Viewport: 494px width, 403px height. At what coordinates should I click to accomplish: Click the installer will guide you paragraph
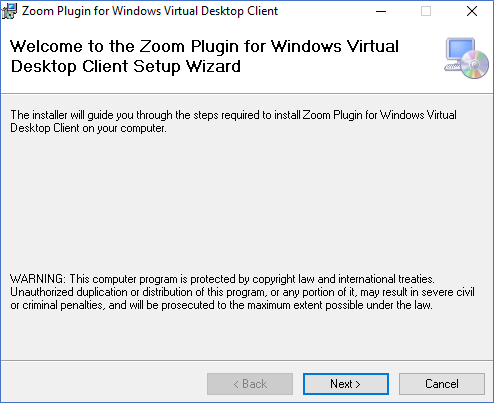233,121
